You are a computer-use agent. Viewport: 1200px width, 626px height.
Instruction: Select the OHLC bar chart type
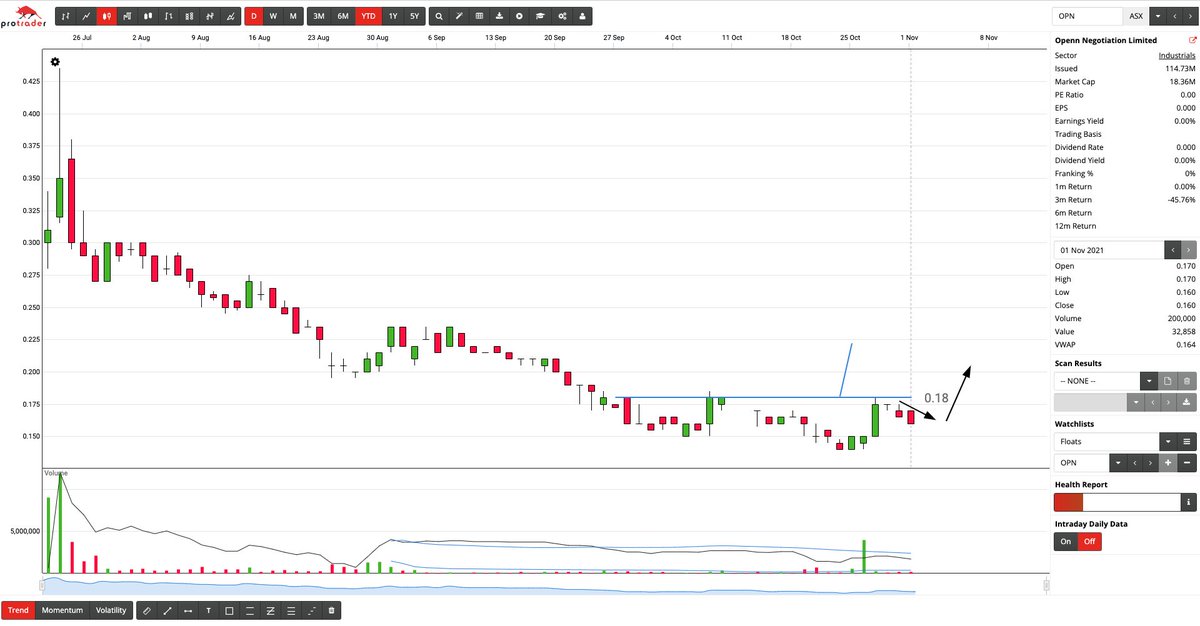click(65, 16)
